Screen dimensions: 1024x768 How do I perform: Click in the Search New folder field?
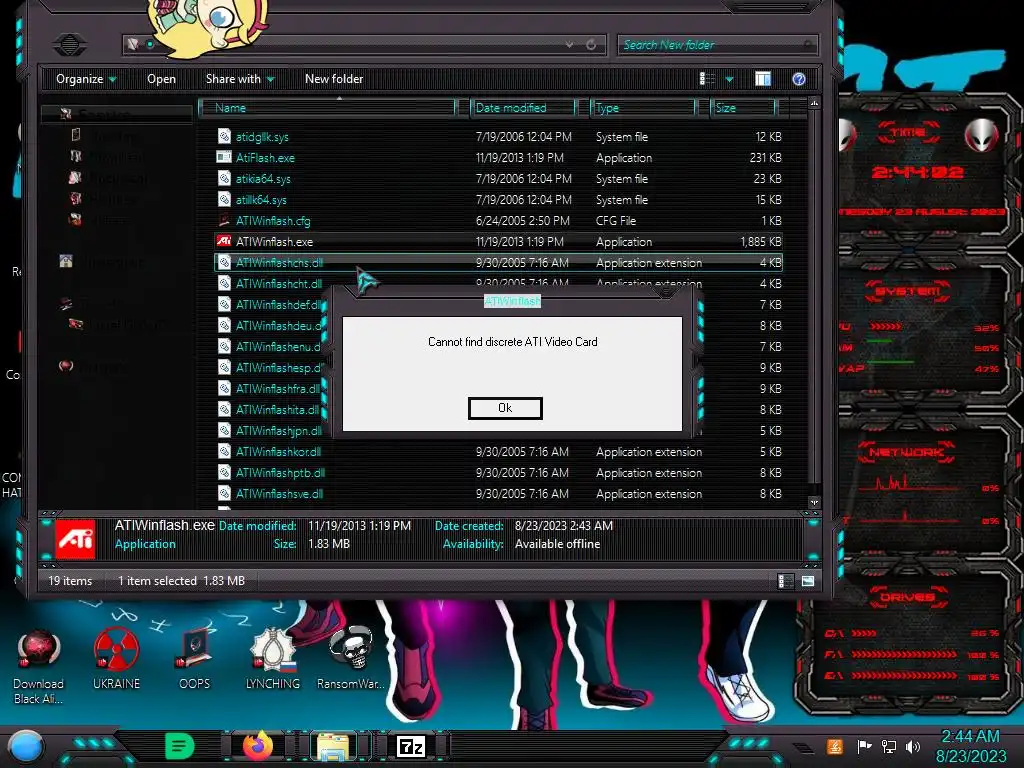(716, 45)
